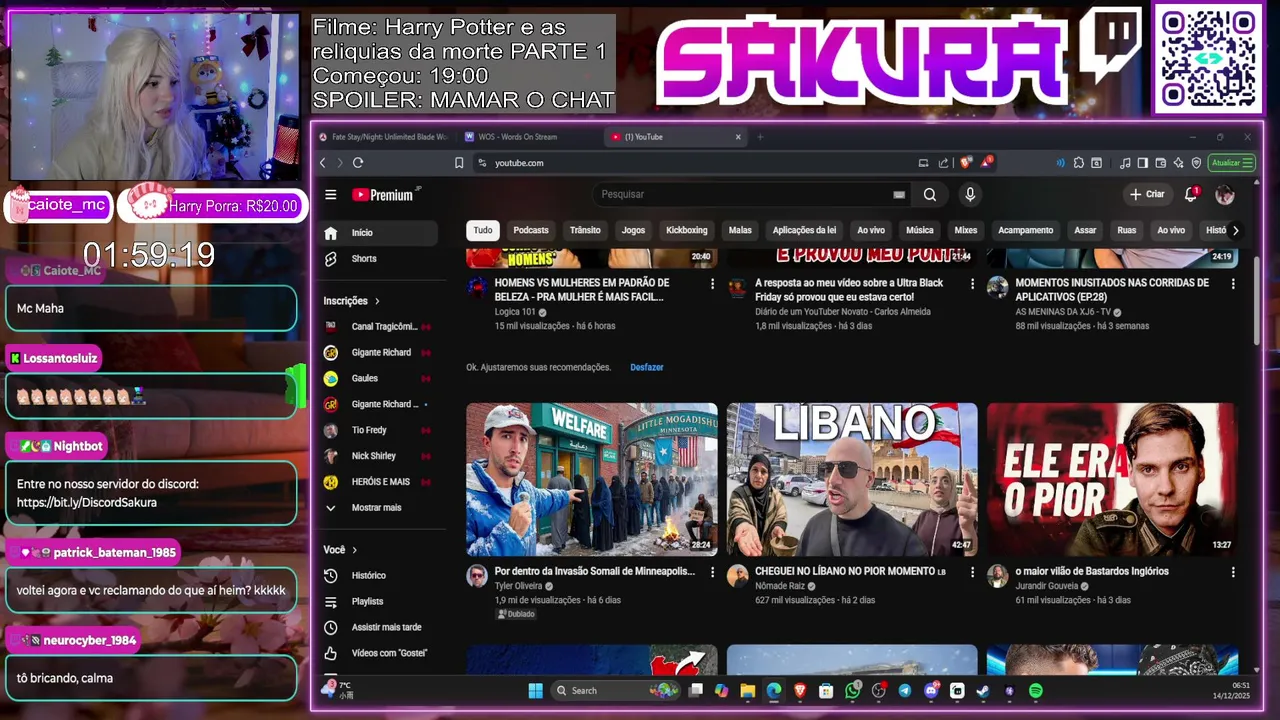The width and height of the screenshot is (1280, 720).
Task: Open Vídeos com "Gostei" in sidebar
Action: [389, 653]
